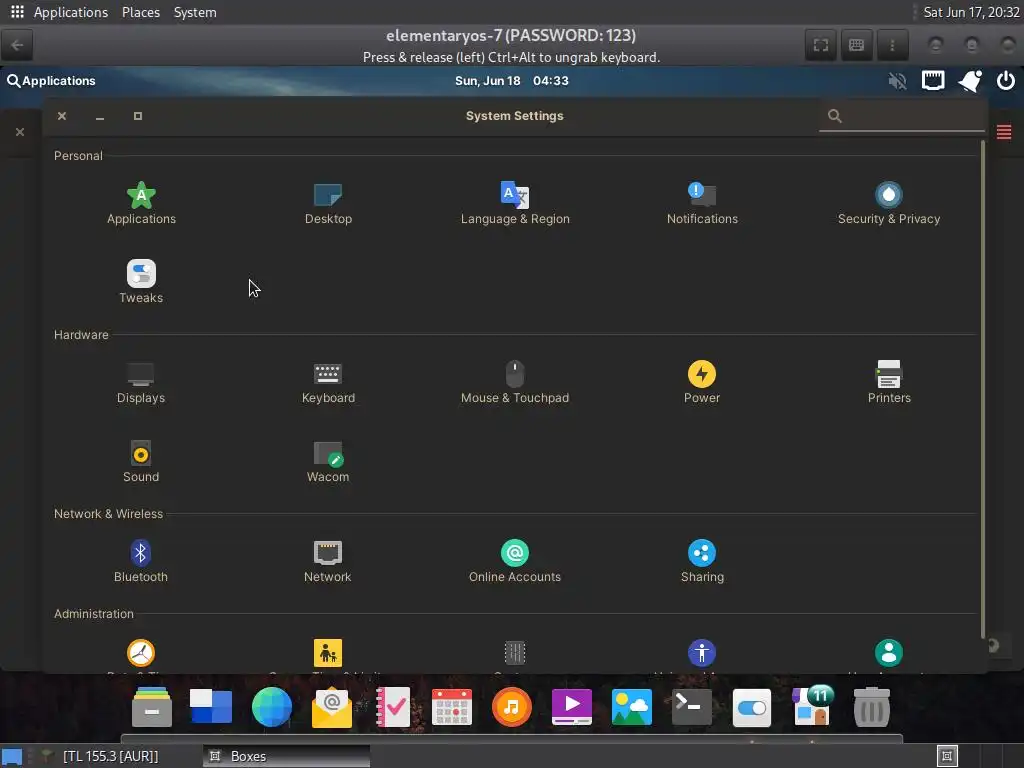Open notifications bell indicator in panel
This screenshot has height=768, width=1024.
tap(970, 81)
